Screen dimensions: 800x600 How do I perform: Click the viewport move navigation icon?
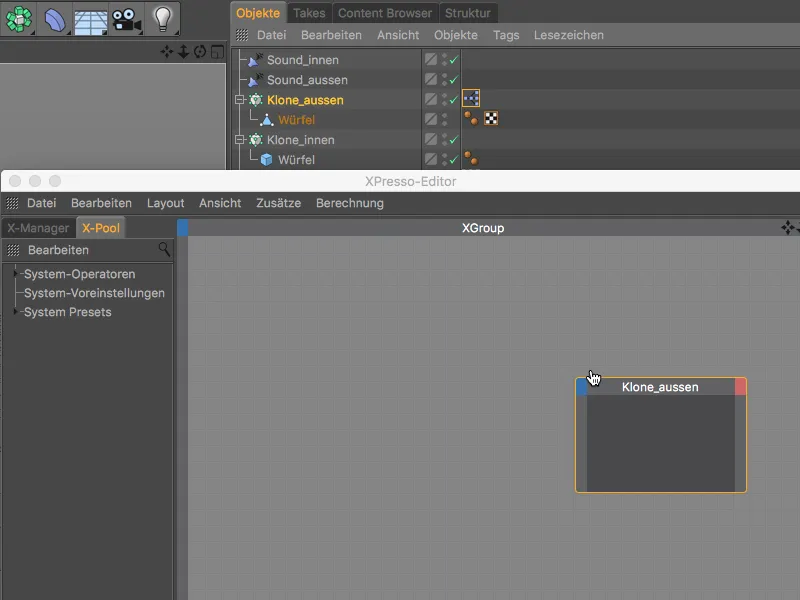167,52
